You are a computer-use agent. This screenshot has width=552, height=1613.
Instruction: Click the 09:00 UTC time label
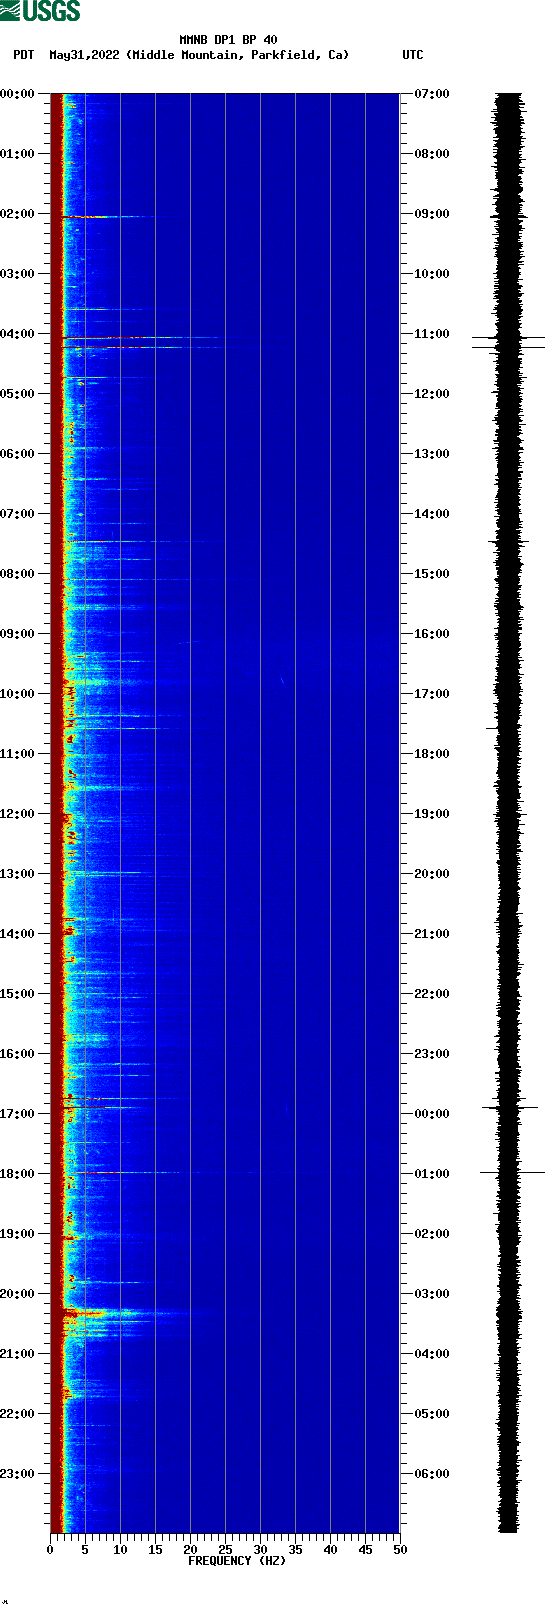tap(432, 214)
